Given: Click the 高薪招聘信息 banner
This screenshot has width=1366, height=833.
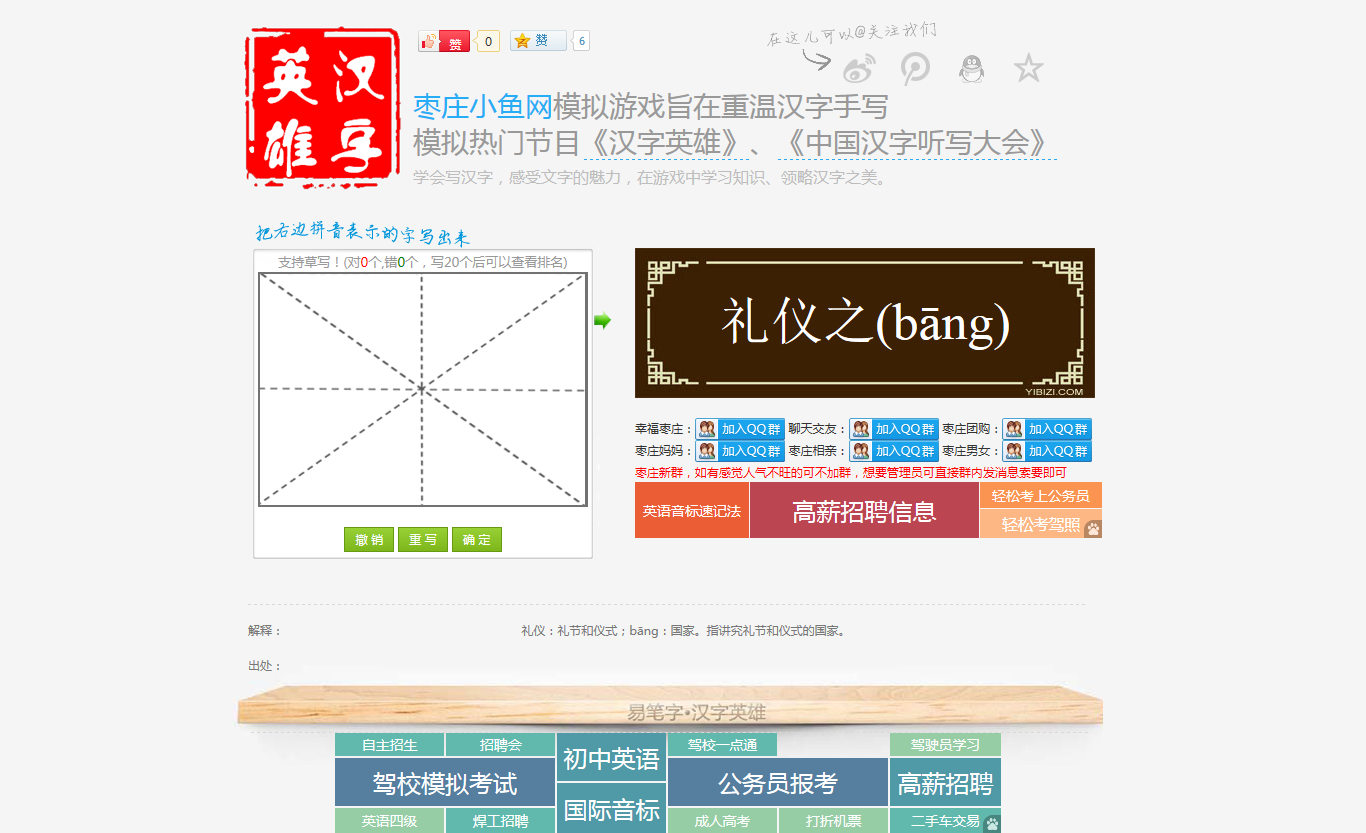Looking at the screenshot, I should [x=863, y=509].
